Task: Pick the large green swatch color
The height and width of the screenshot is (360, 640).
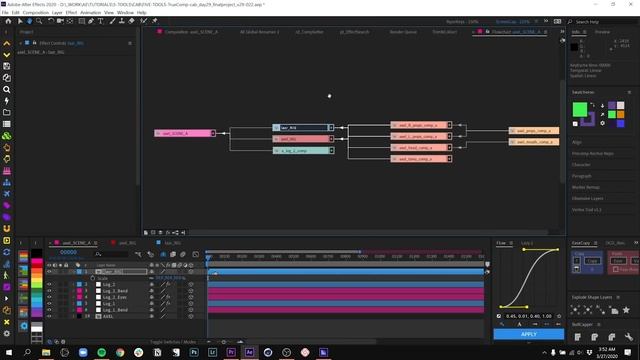Action: click(580, 110)
